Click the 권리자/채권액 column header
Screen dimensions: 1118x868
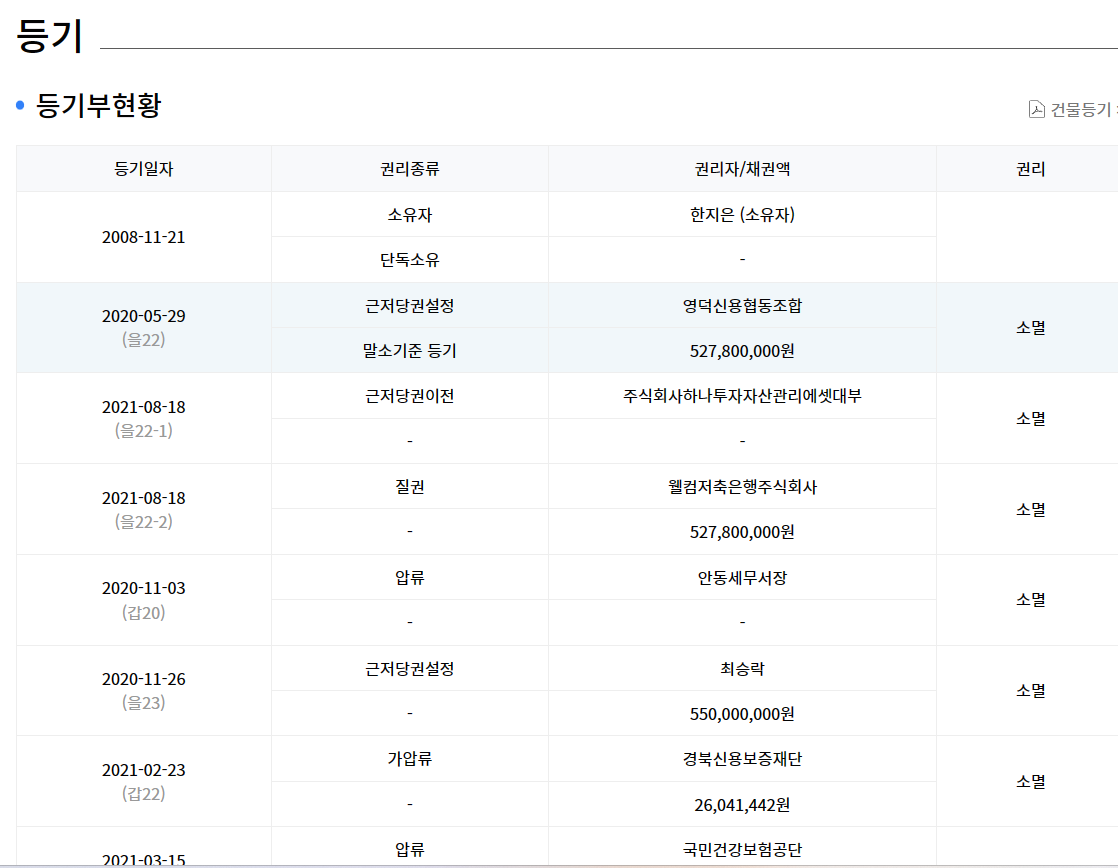[742, 169]
